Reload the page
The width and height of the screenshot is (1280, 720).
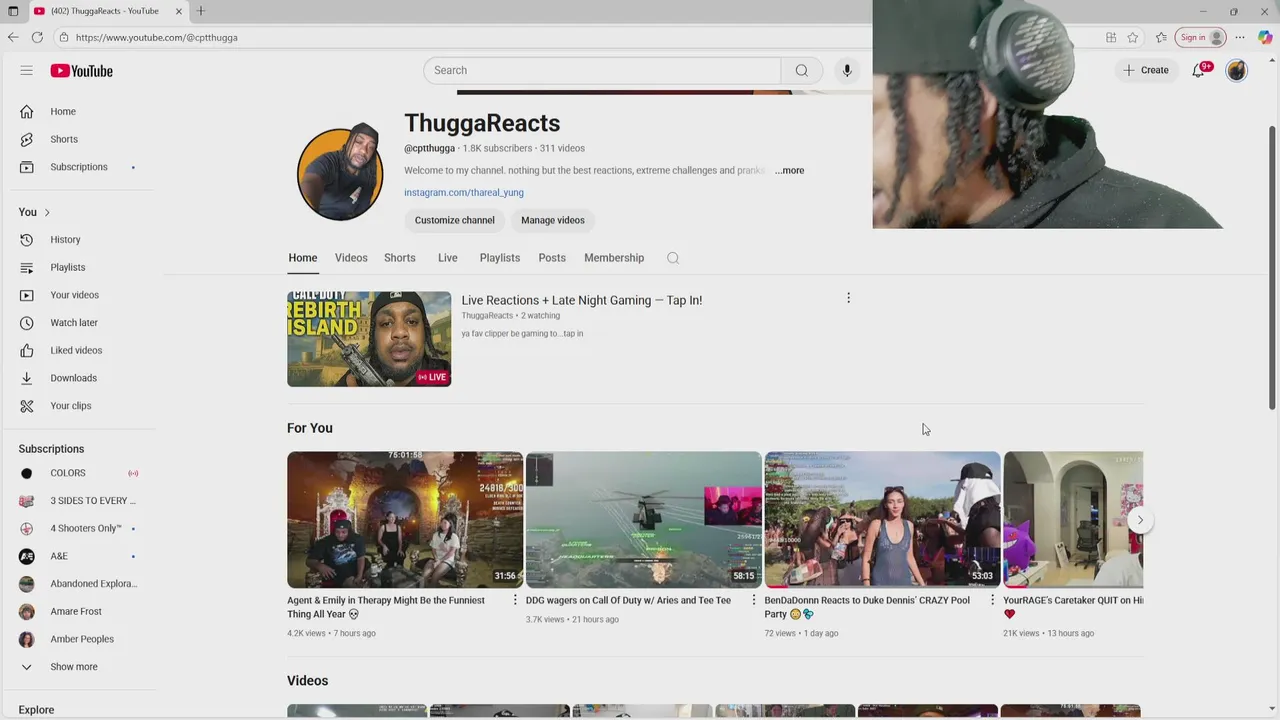[37, 37]
